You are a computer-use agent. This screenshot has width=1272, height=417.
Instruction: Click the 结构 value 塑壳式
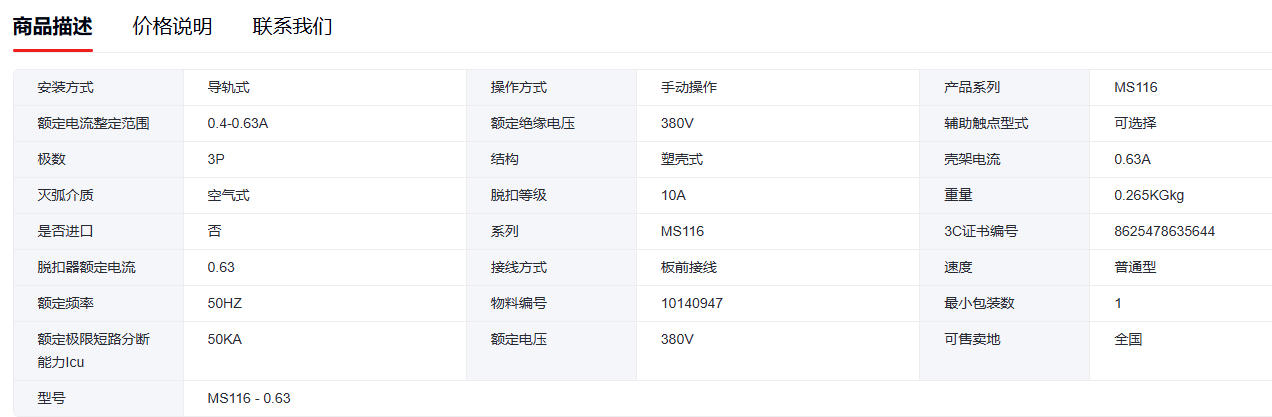point(682,160)
